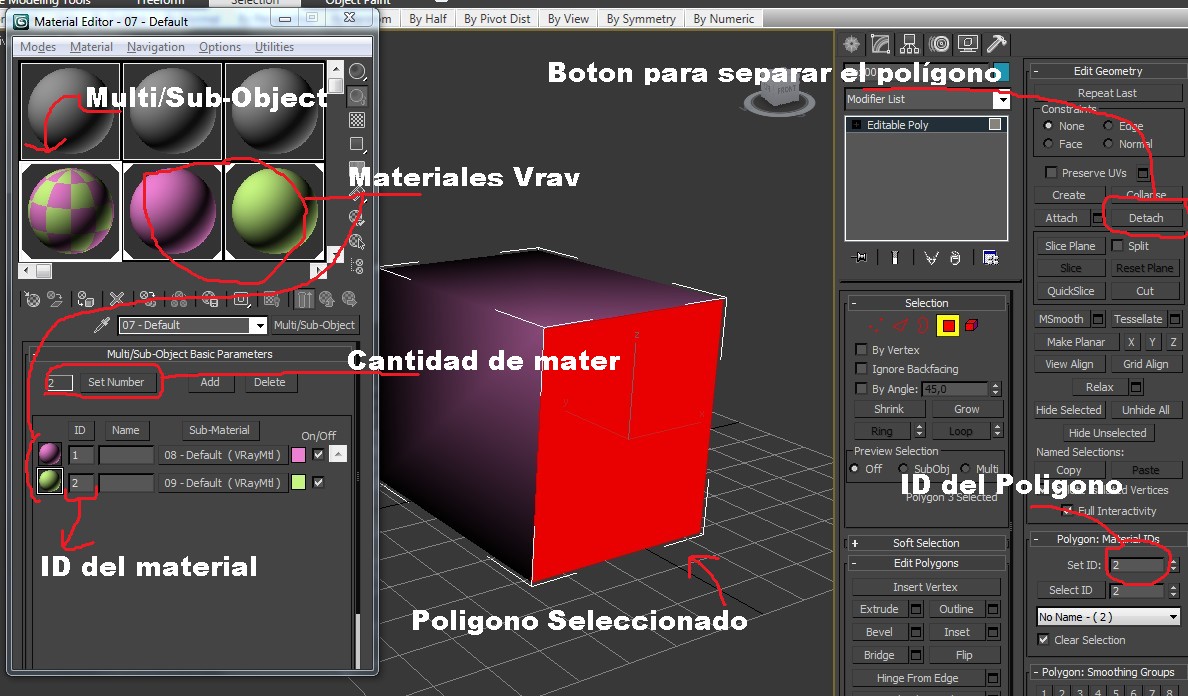Open No Name - ( 2 ) dropdown
Screen dimensions: 1188x696
[1108, 616]
